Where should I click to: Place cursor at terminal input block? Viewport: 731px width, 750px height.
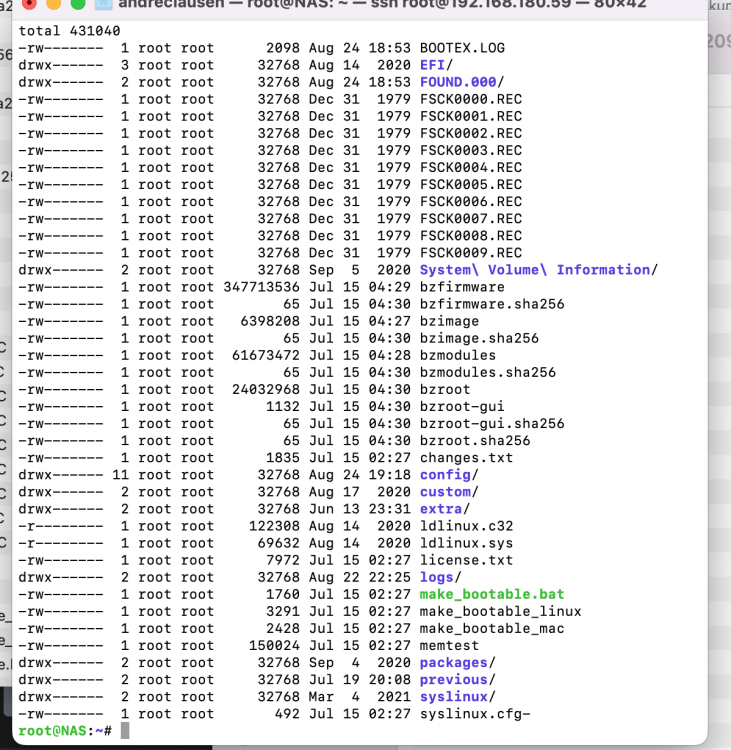[x=125, y=731]
